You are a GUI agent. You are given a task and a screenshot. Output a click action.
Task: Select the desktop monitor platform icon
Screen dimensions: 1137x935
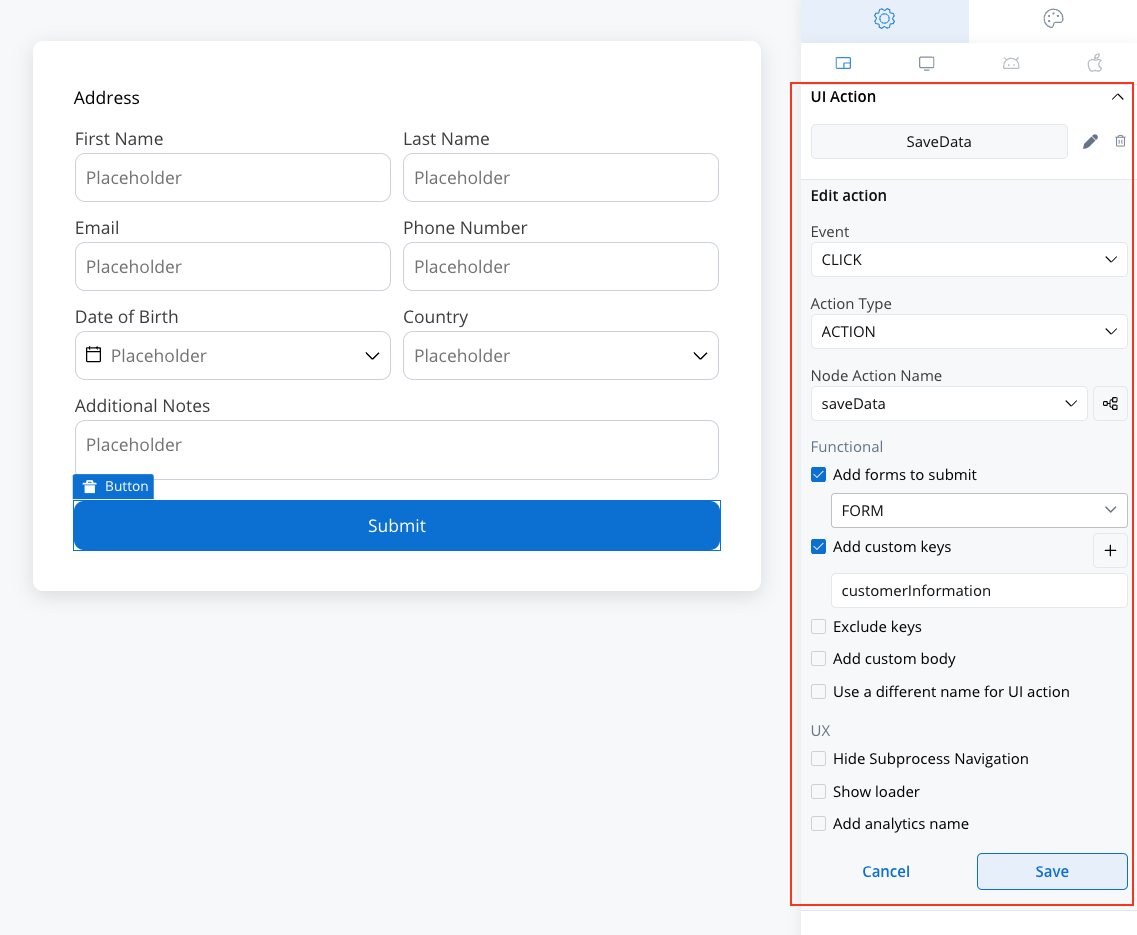927,63
